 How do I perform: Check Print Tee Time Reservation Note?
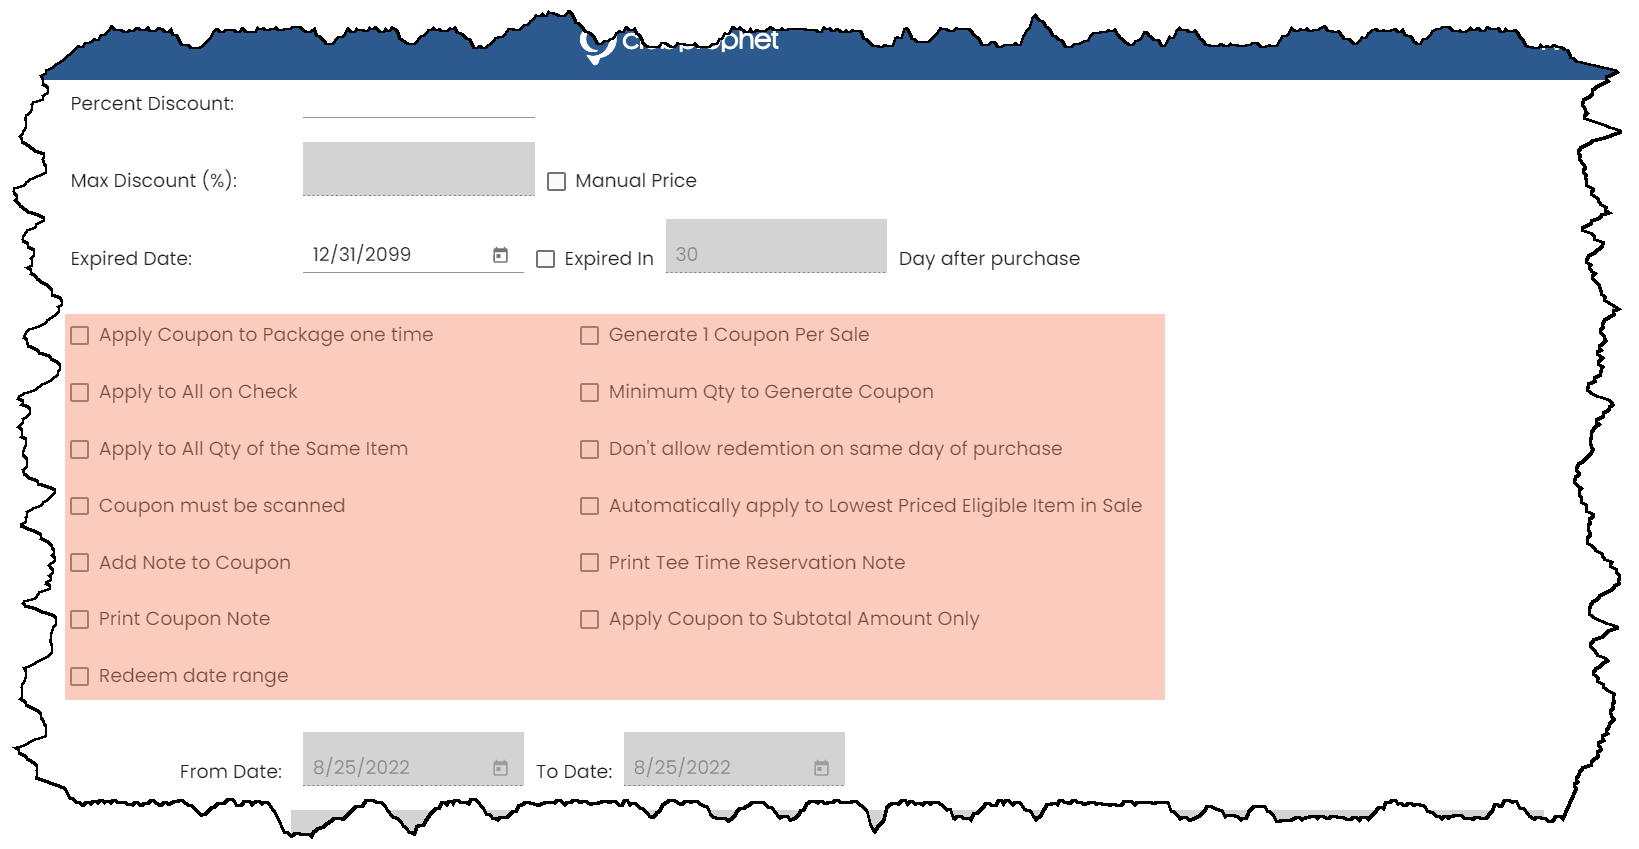click(x=590, y=563)
